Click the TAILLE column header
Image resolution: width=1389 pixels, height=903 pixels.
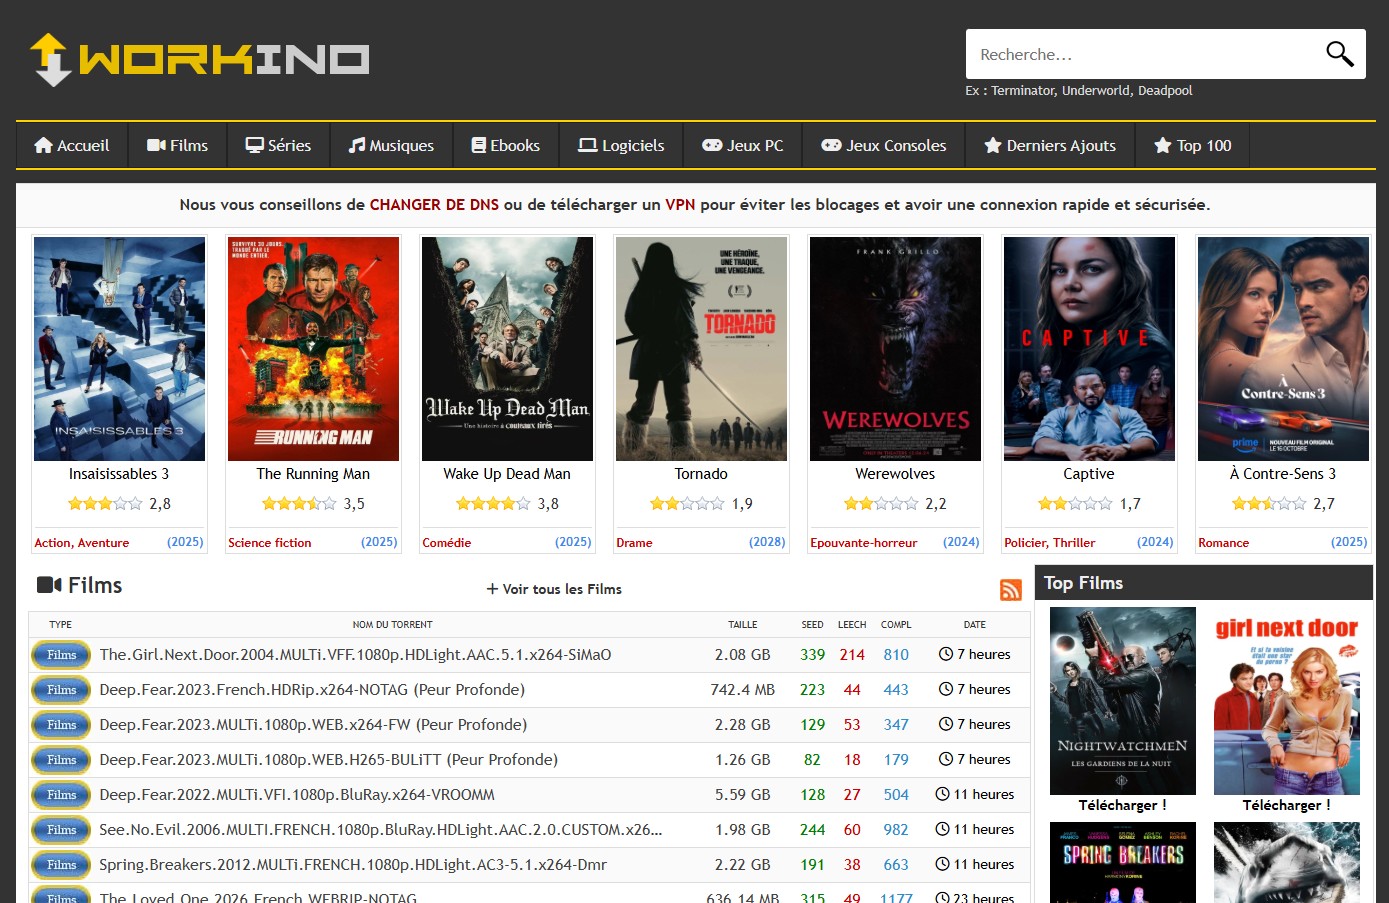743,625
